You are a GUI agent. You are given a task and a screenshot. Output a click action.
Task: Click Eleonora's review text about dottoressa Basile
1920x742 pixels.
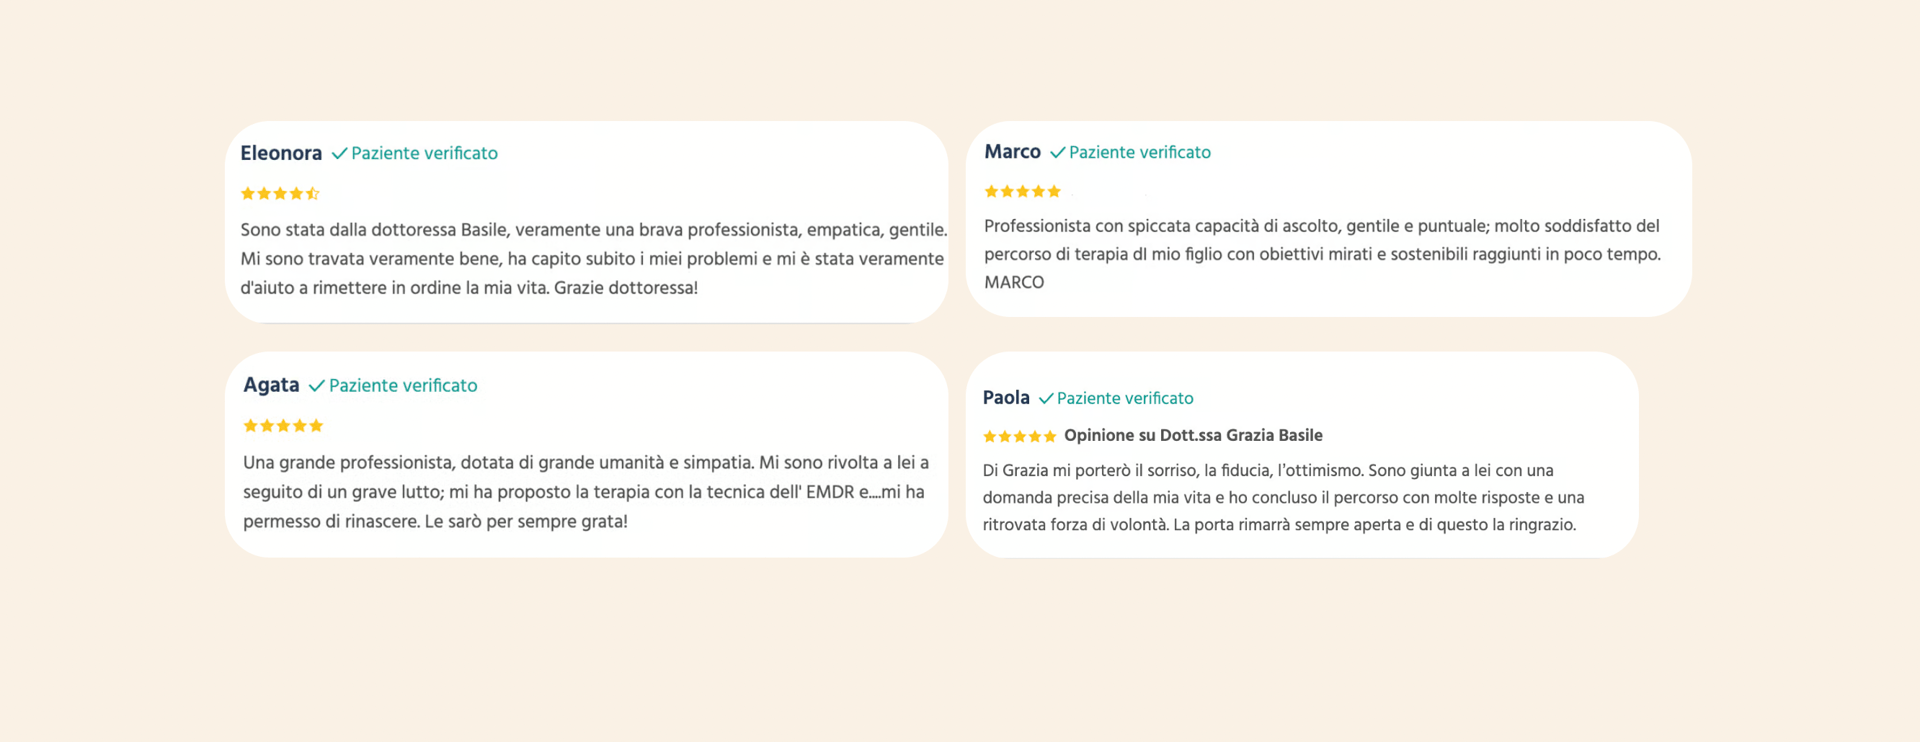(x=593, y=259)
